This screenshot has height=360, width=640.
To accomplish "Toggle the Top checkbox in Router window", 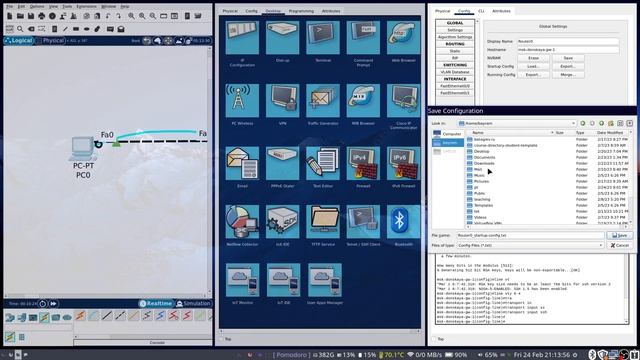I will tap(435, 339).
